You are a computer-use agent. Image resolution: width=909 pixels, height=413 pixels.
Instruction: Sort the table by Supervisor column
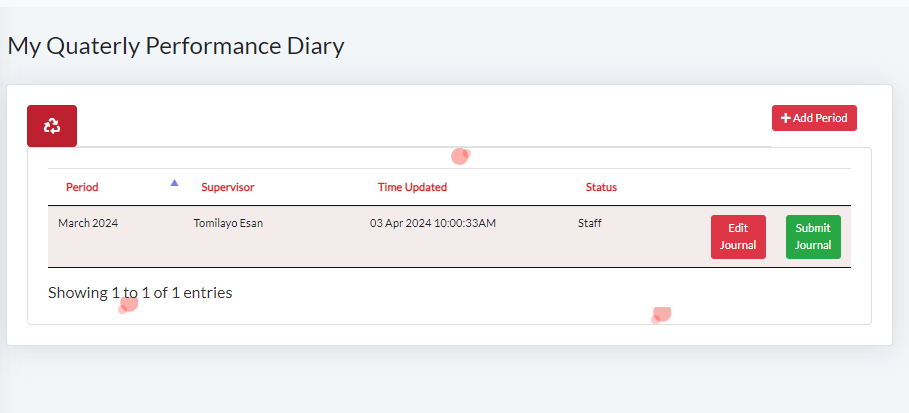click(x=228, y=187)
